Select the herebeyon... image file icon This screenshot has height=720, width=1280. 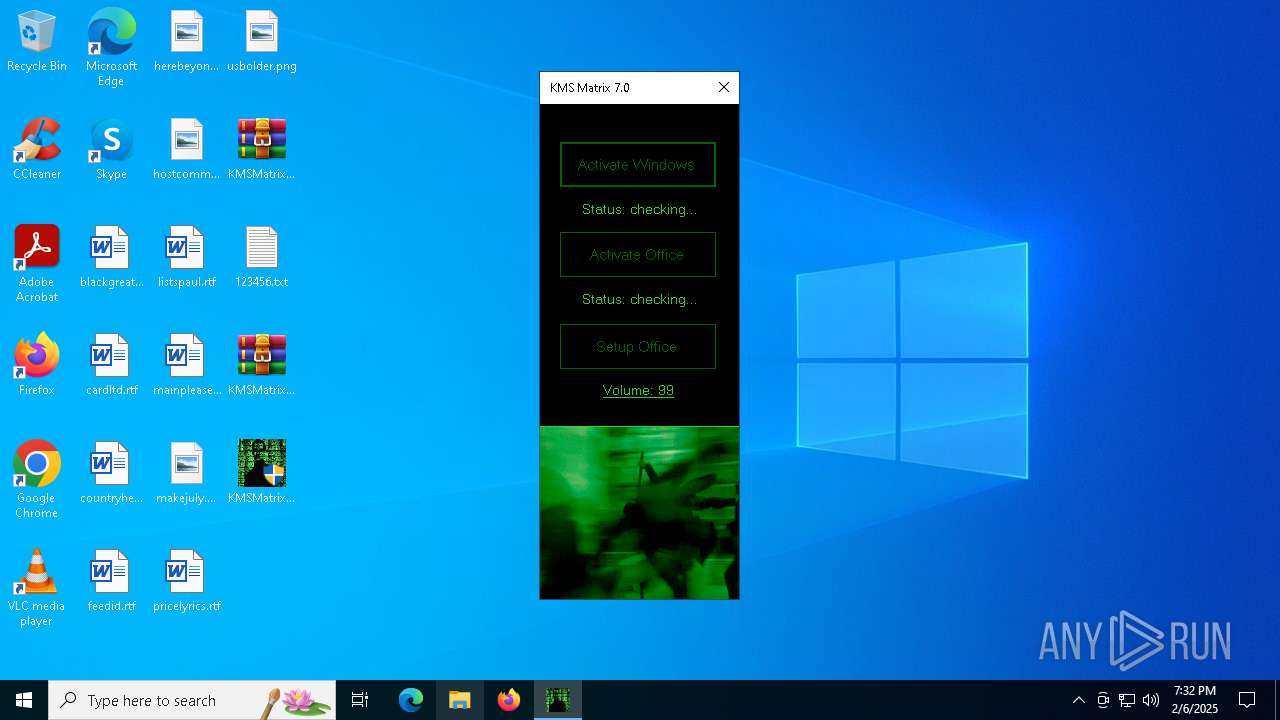point(186,43)
